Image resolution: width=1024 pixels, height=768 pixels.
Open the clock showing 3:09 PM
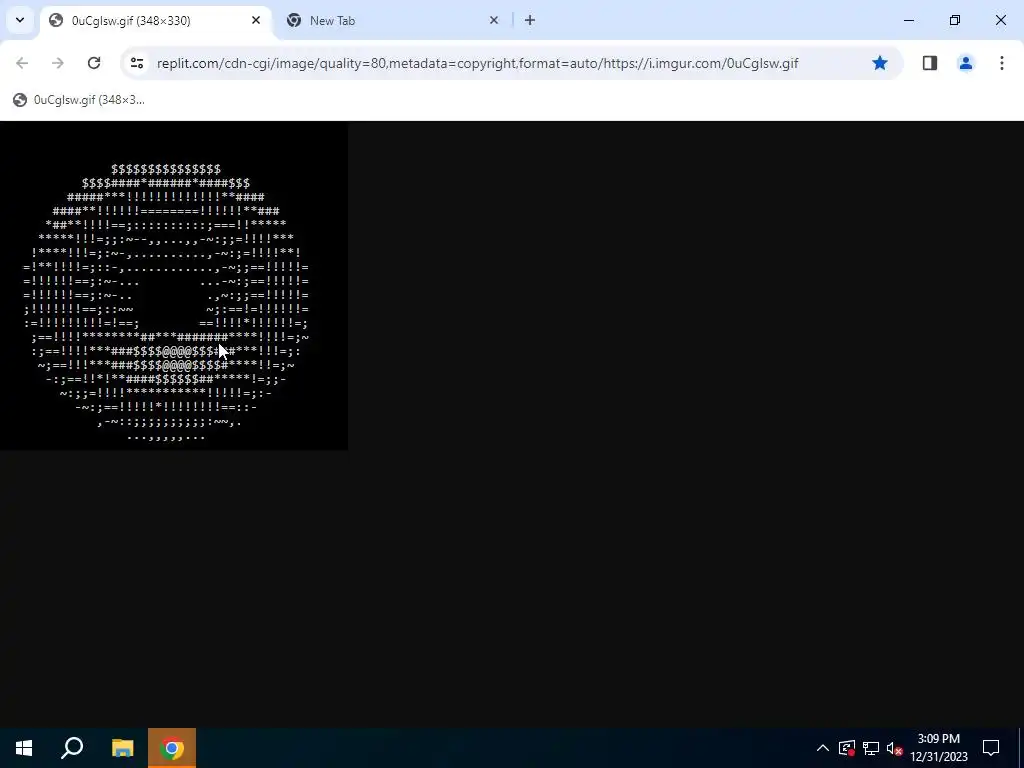pyautogui.click(x=938, y=748)
